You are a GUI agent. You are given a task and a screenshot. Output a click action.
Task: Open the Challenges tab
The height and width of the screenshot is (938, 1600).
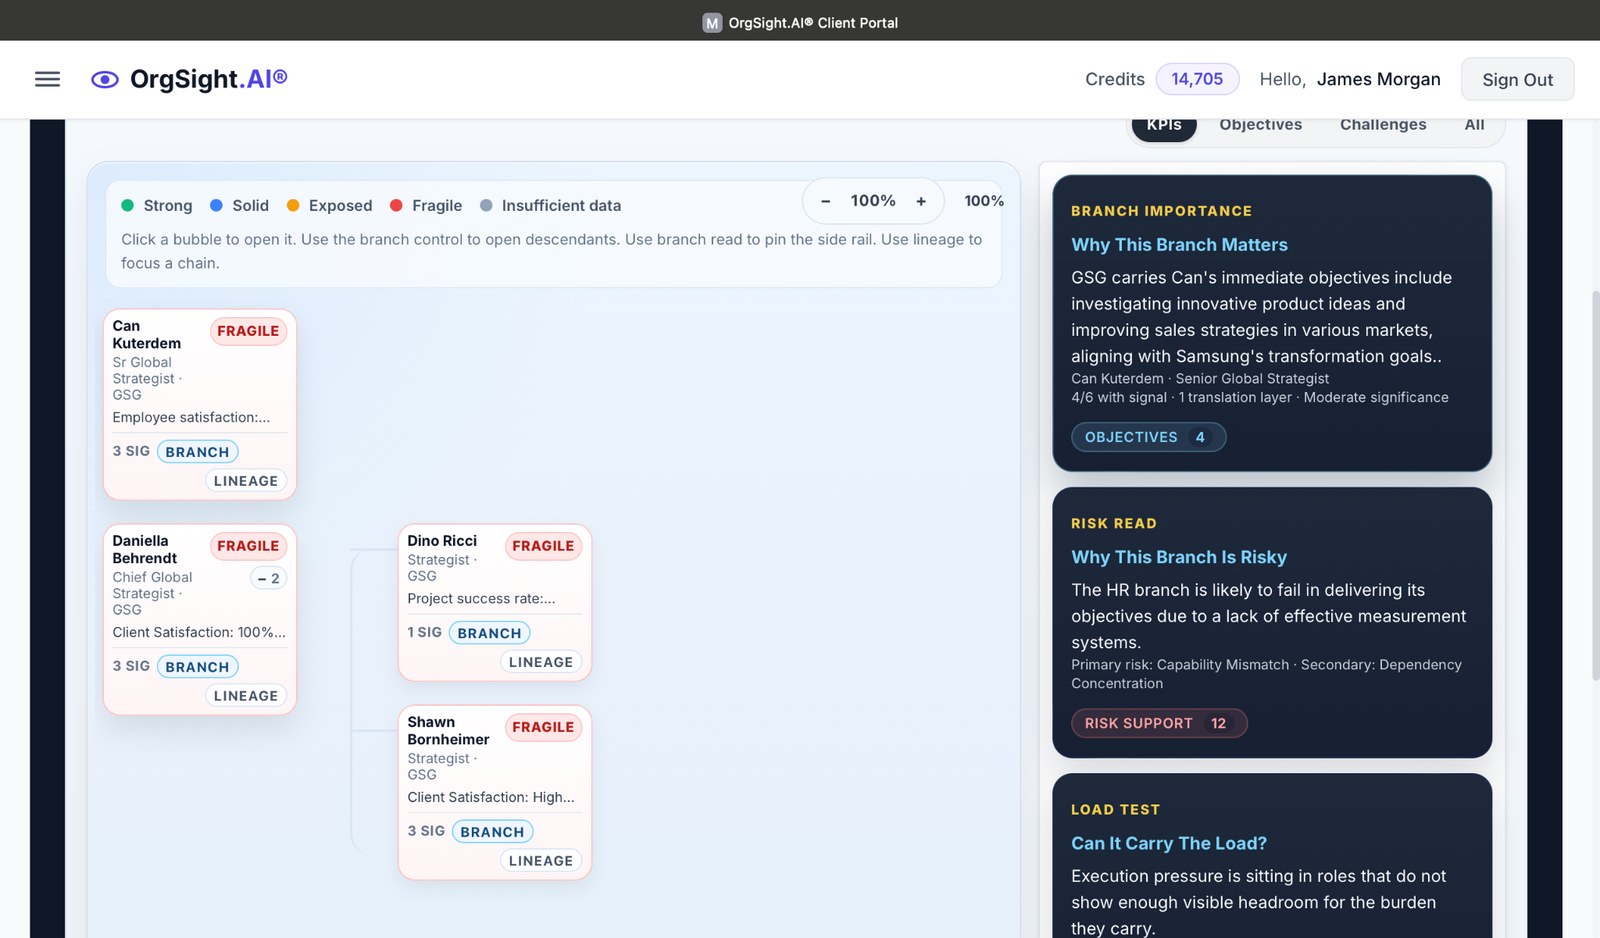point(1383,124)
